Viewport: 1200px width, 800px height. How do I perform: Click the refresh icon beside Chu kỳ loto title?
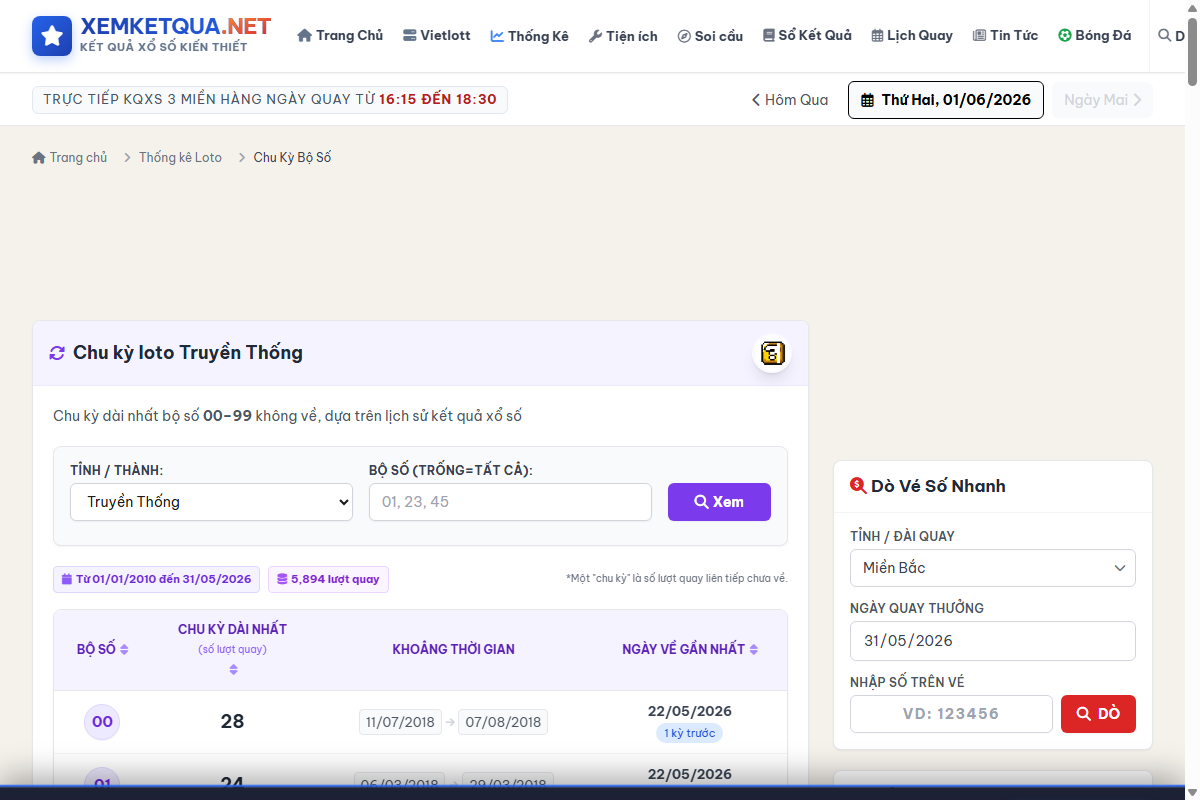[57, 353]
